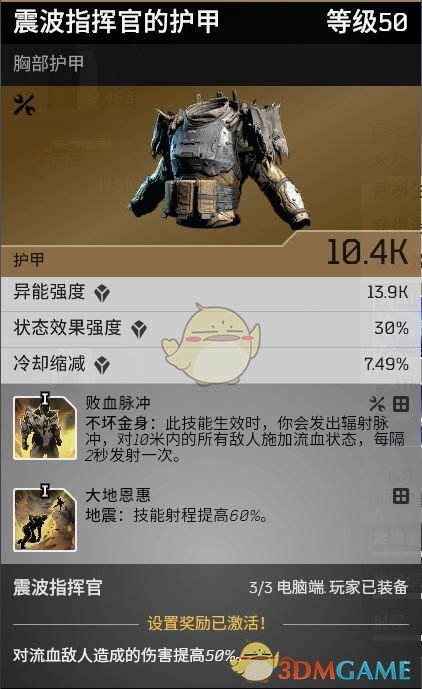Click the grid icon on 大地恩惠 mod
The image size is (422, 689).
(400, 497)
